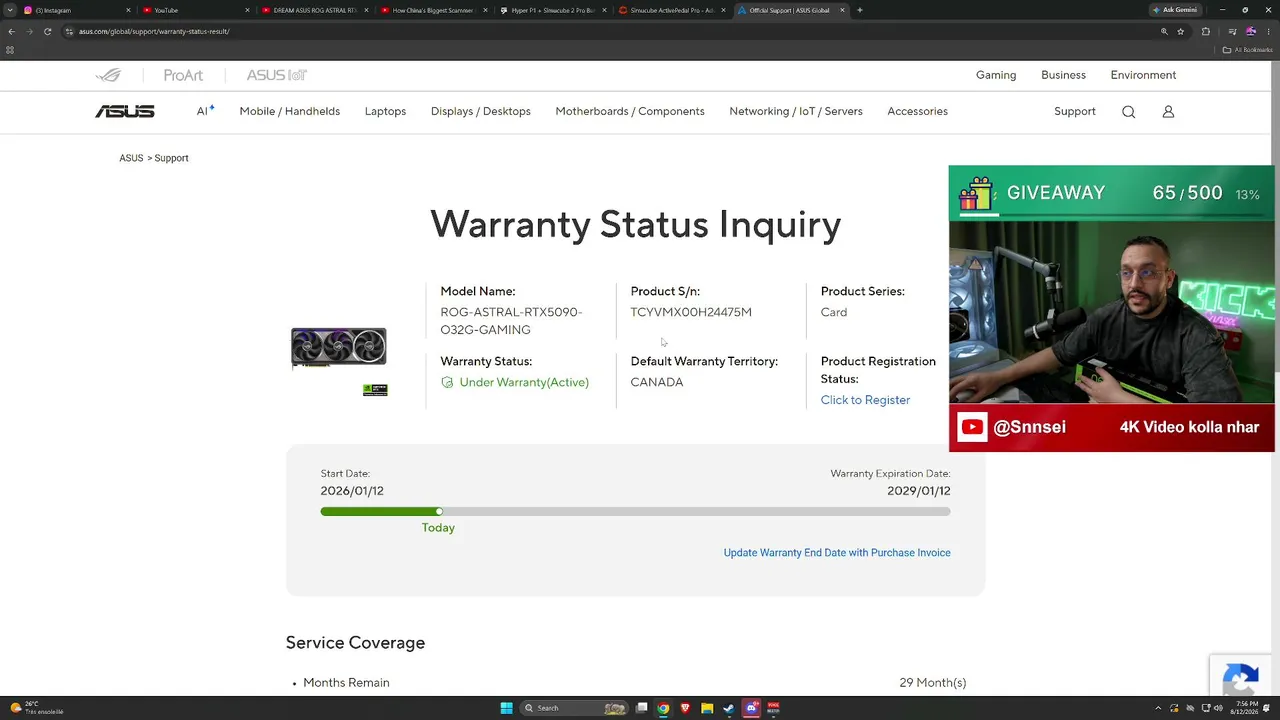Click the browser zoom magnifier icon
Image resolution: width=1280 pixels, height=720 pixels.
1164,32
